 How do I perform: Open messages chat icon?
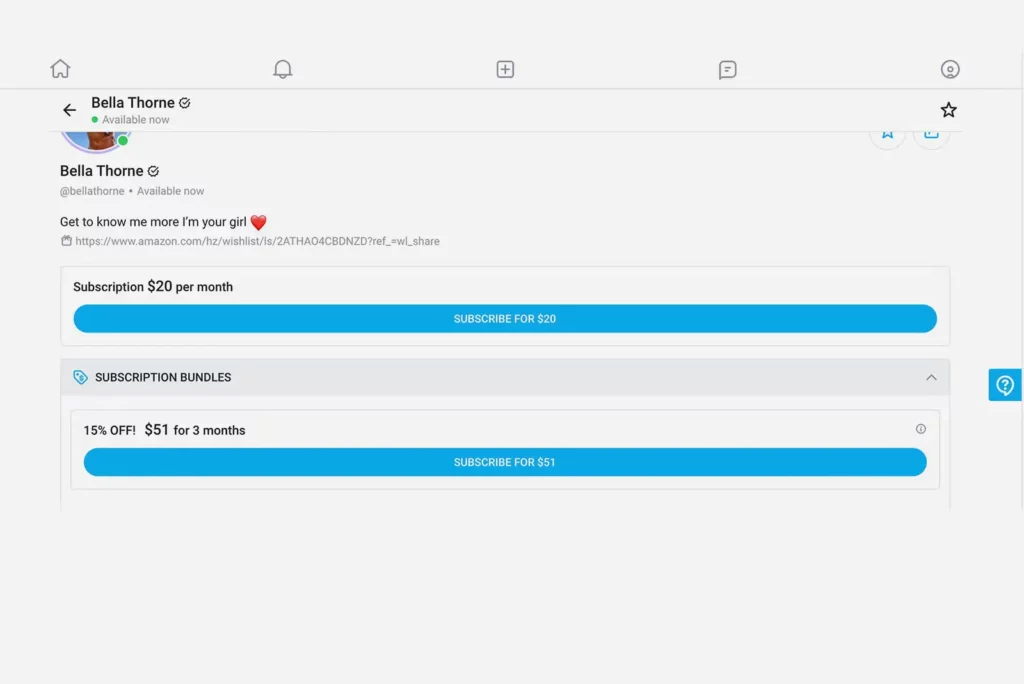pyautogui.click(x=728, y=69)
